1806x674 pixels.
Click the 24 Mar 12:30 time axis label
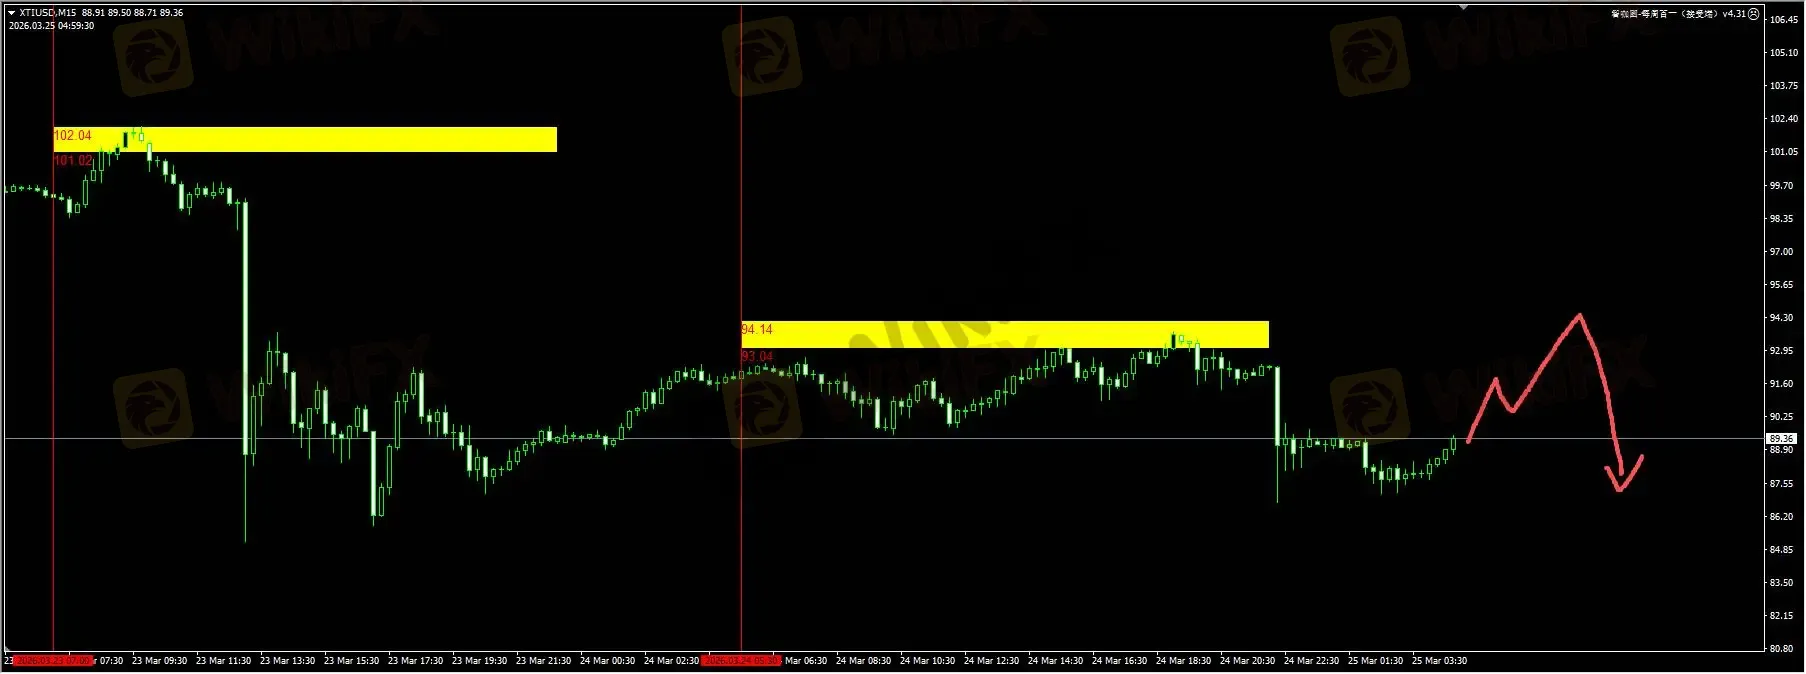(991, 661)
